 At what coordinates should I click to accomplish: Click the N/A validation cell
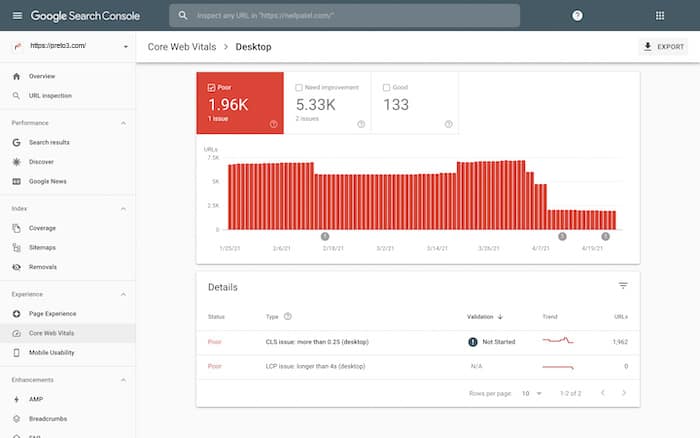click(x=476, y=366)
